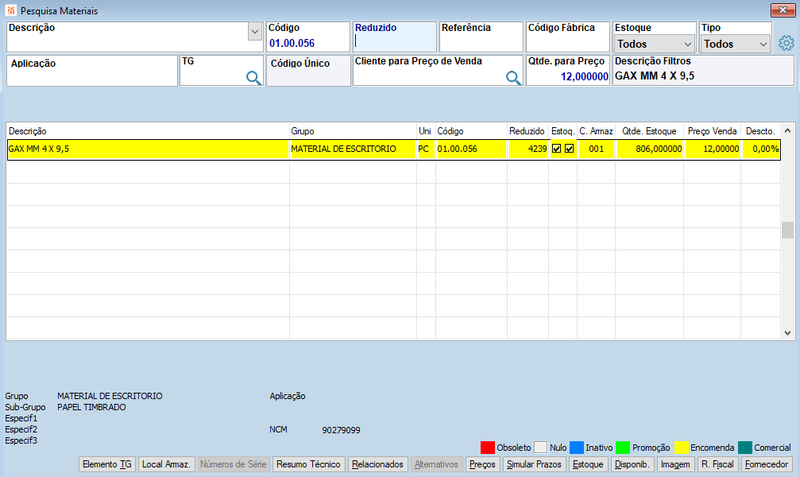Click the Pesquisa Materiais app icon in title bar
800x477 pixels.
11,10
